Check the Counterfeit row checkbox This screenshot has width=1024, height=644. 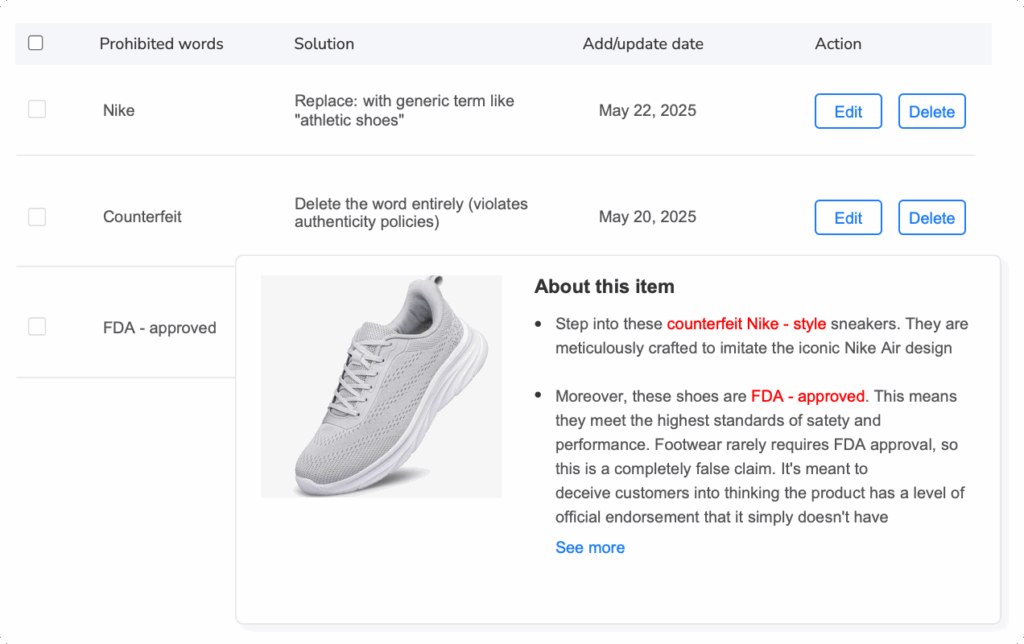pyautogui.click(x=36, y=216)
